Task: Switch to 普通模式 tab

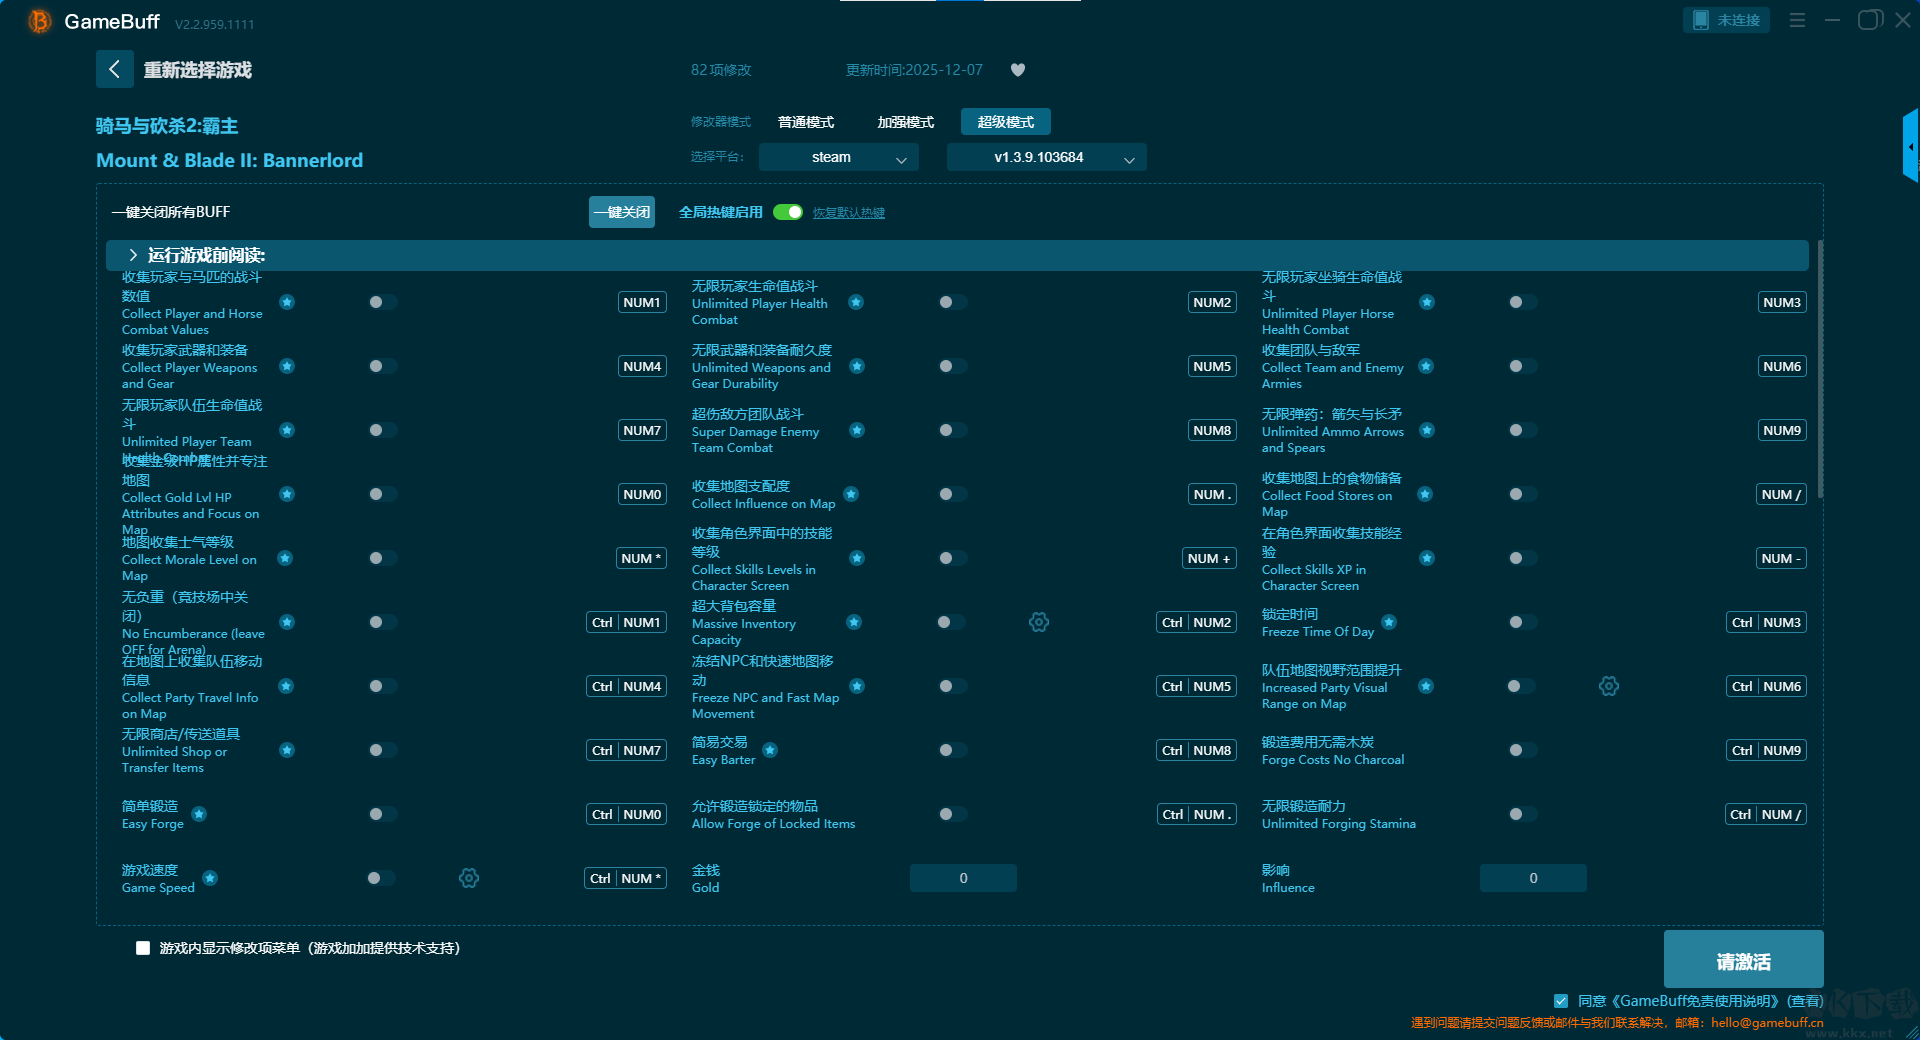Action: click(806, 122)
